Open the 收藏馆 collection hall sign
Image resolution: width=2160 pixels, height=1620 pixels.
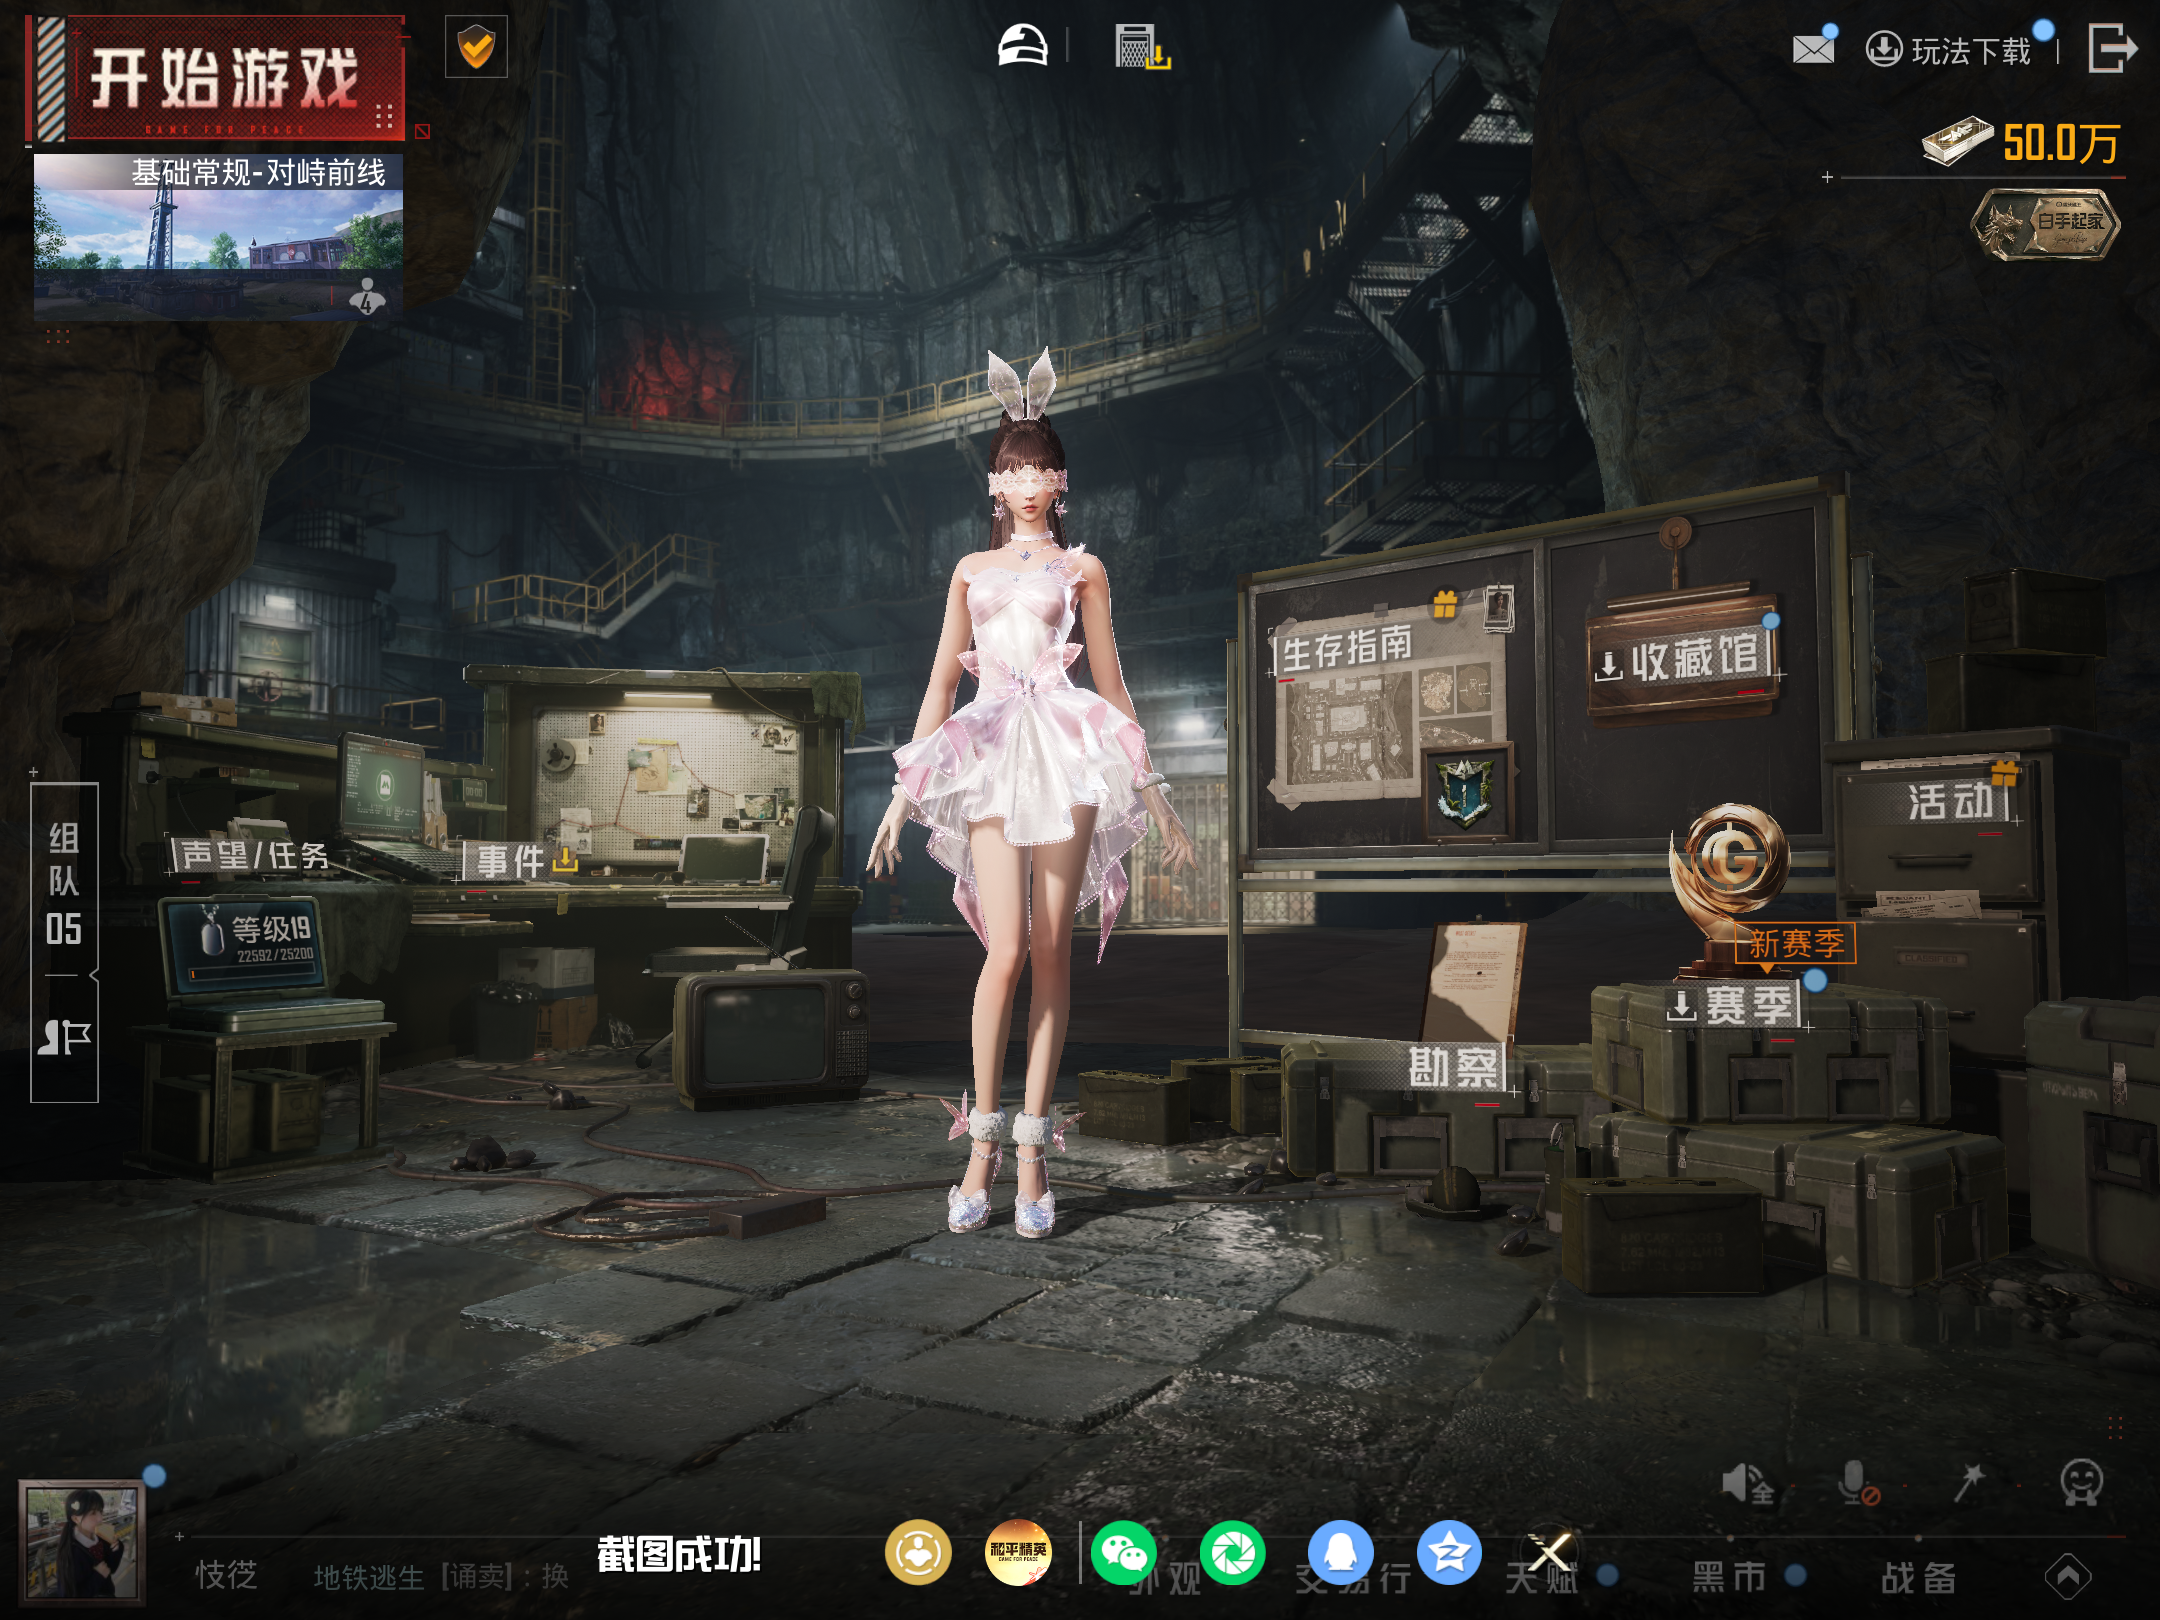pyautogui.click(x=1682, y=659)
